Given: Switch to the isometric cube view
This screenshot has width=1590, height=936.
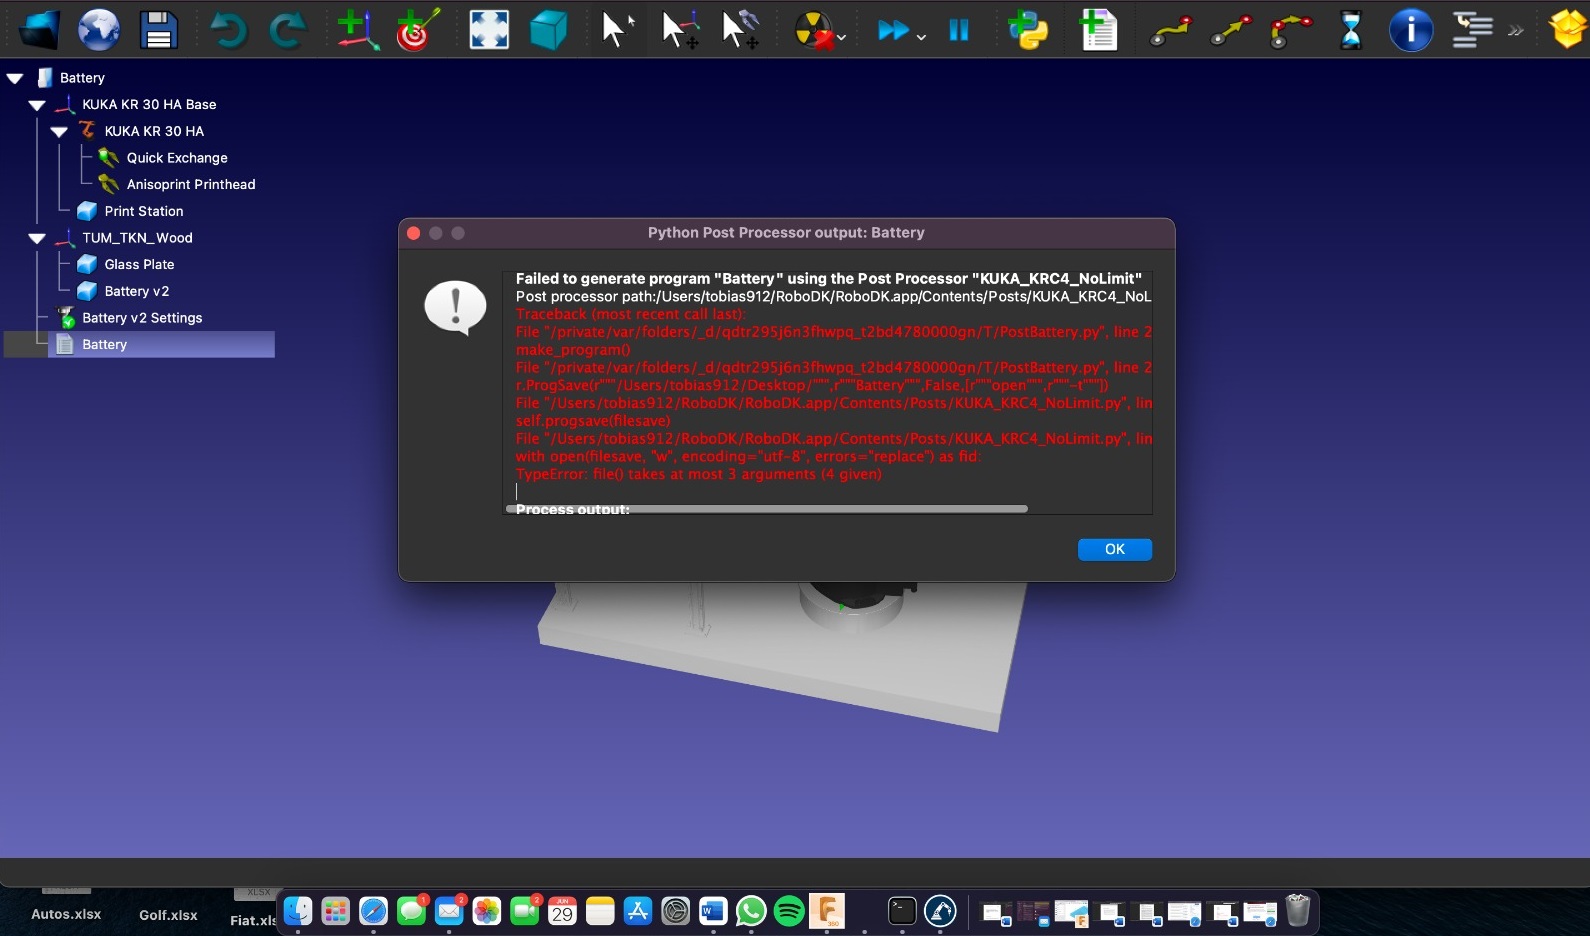Looking at the screenshot, I should (547, 30).
